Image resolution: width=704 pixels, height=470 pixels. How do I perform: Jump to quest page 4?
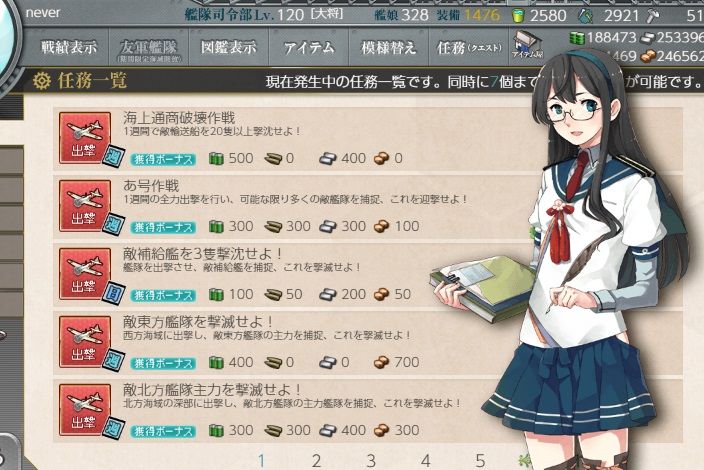[x=426, y=461]
